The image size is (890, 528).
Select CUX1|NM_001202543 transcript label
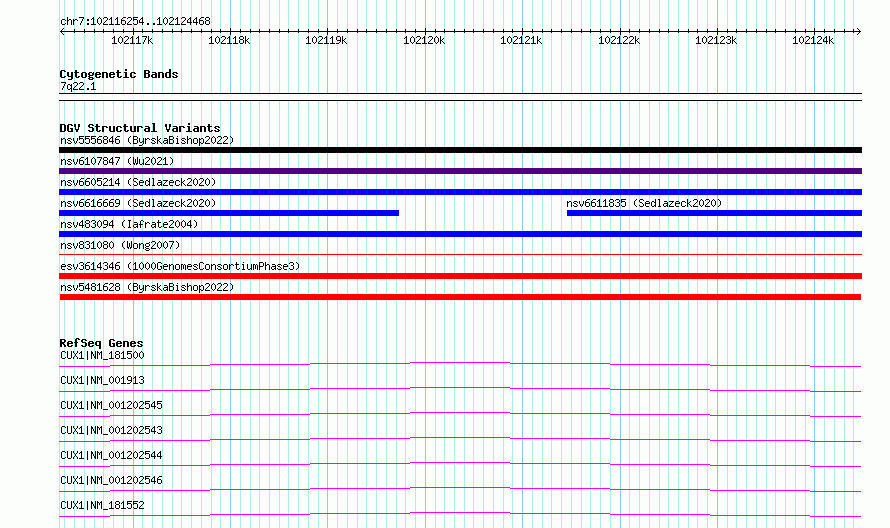111,430
